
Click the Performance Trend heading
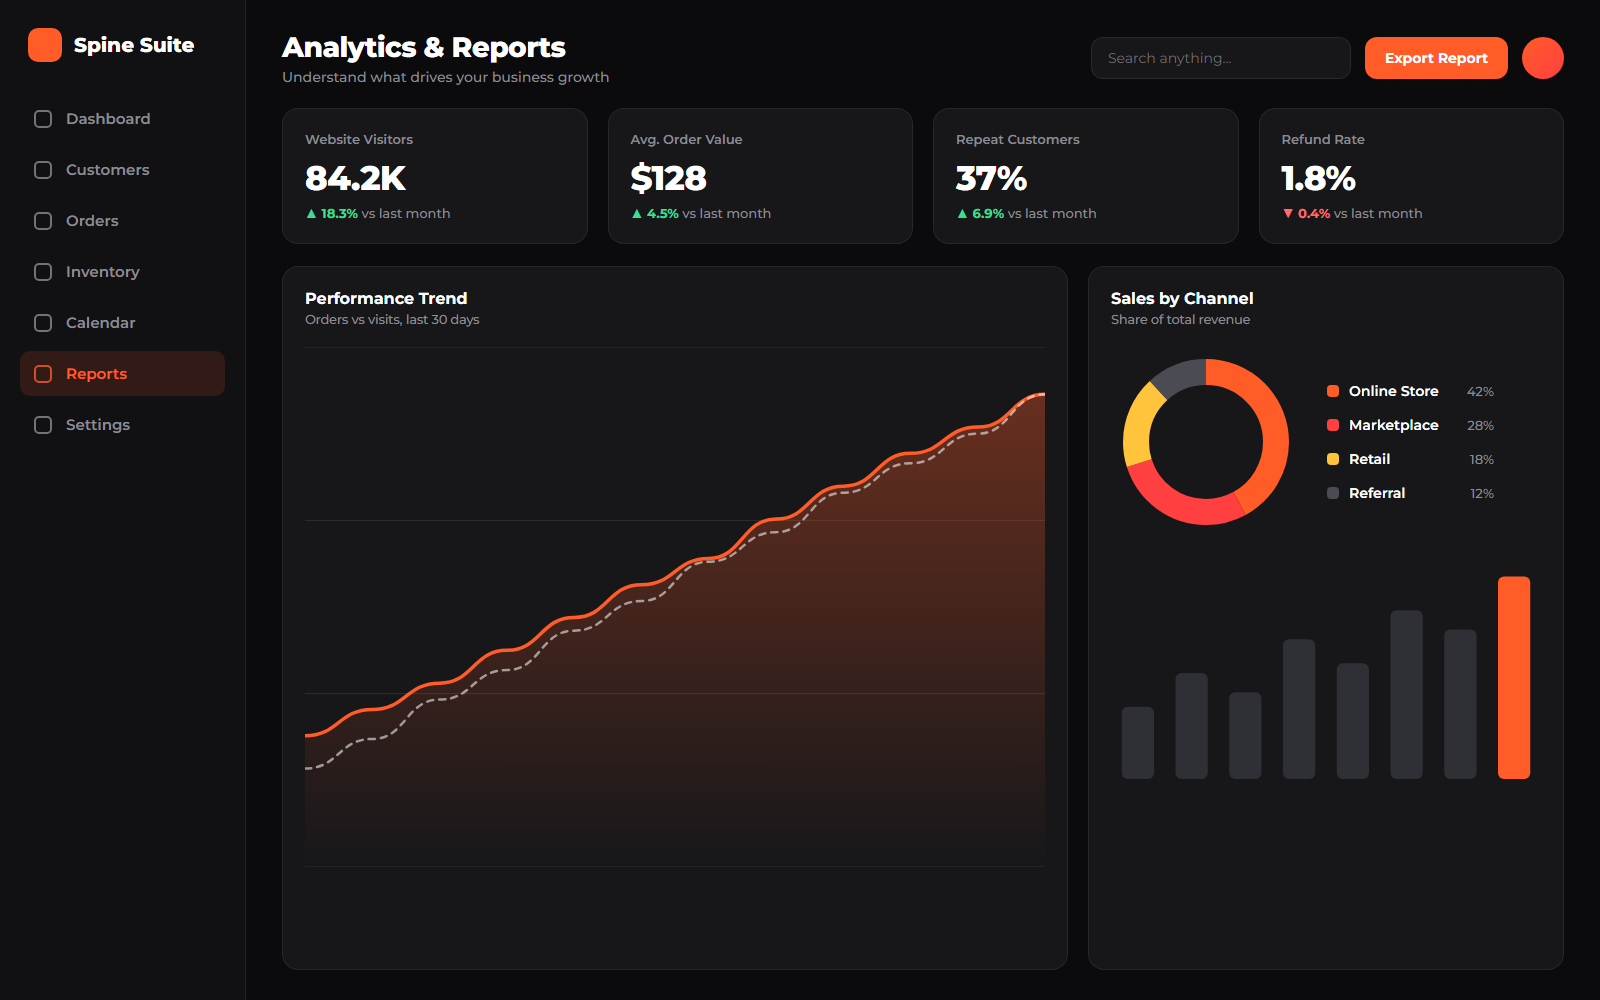[x=386, y=298]
